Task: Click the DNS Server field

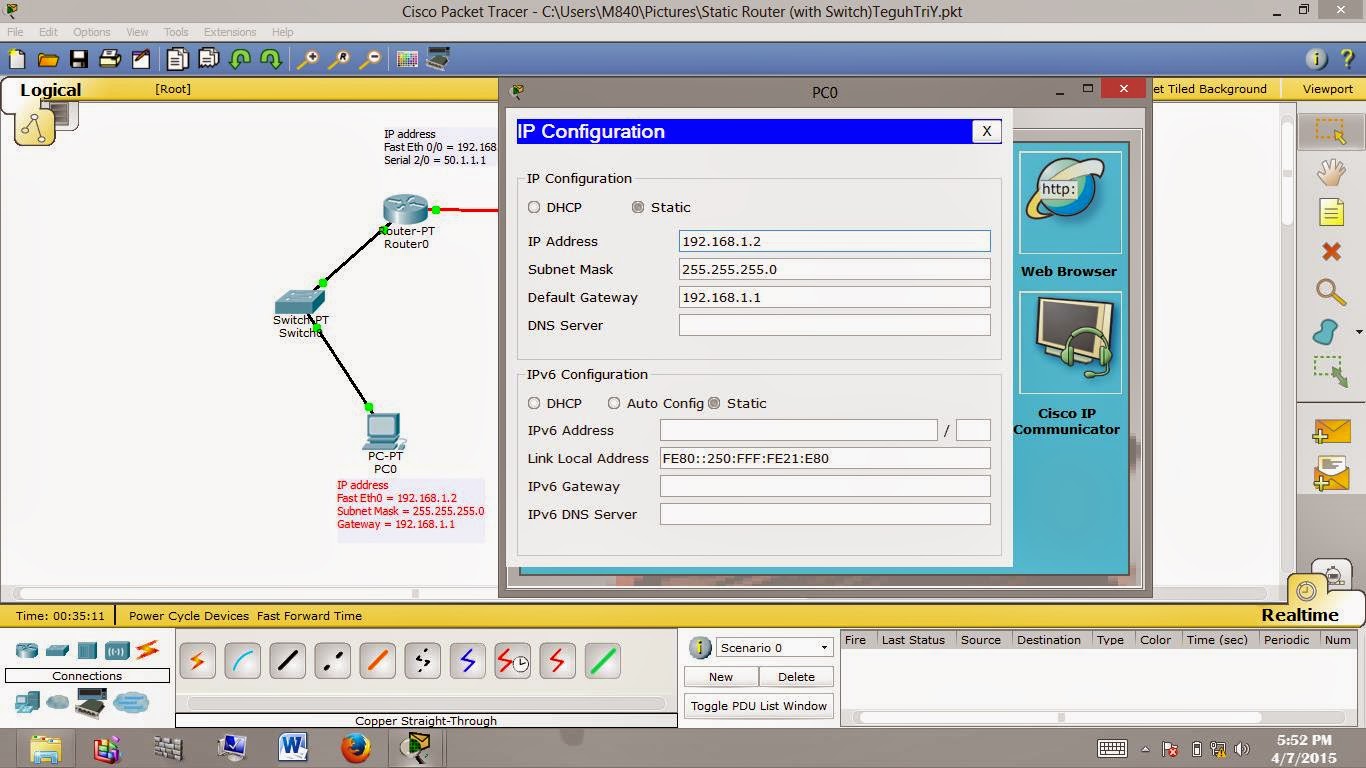Action: [834, 325]
